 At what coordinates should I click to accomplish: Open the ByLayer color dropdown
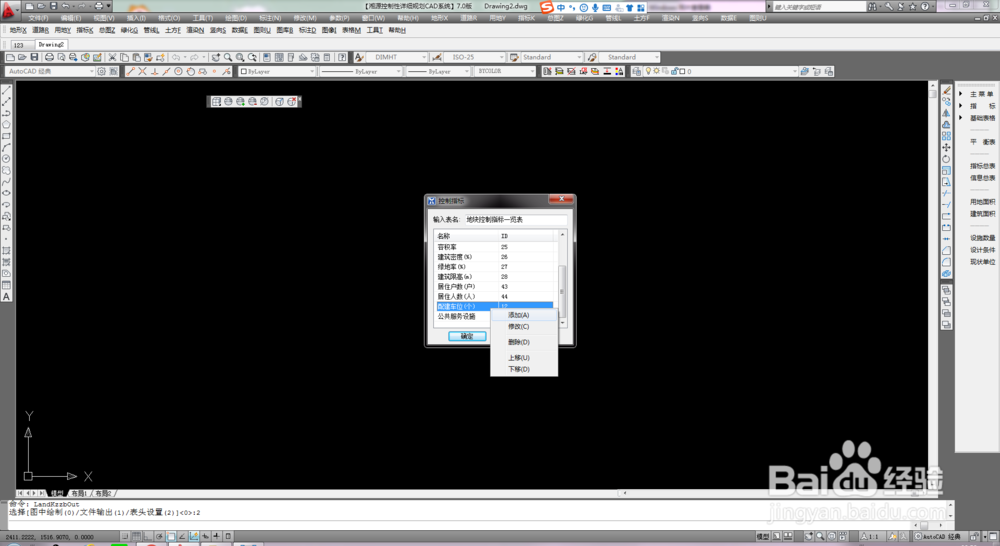(x=277, y=71)
